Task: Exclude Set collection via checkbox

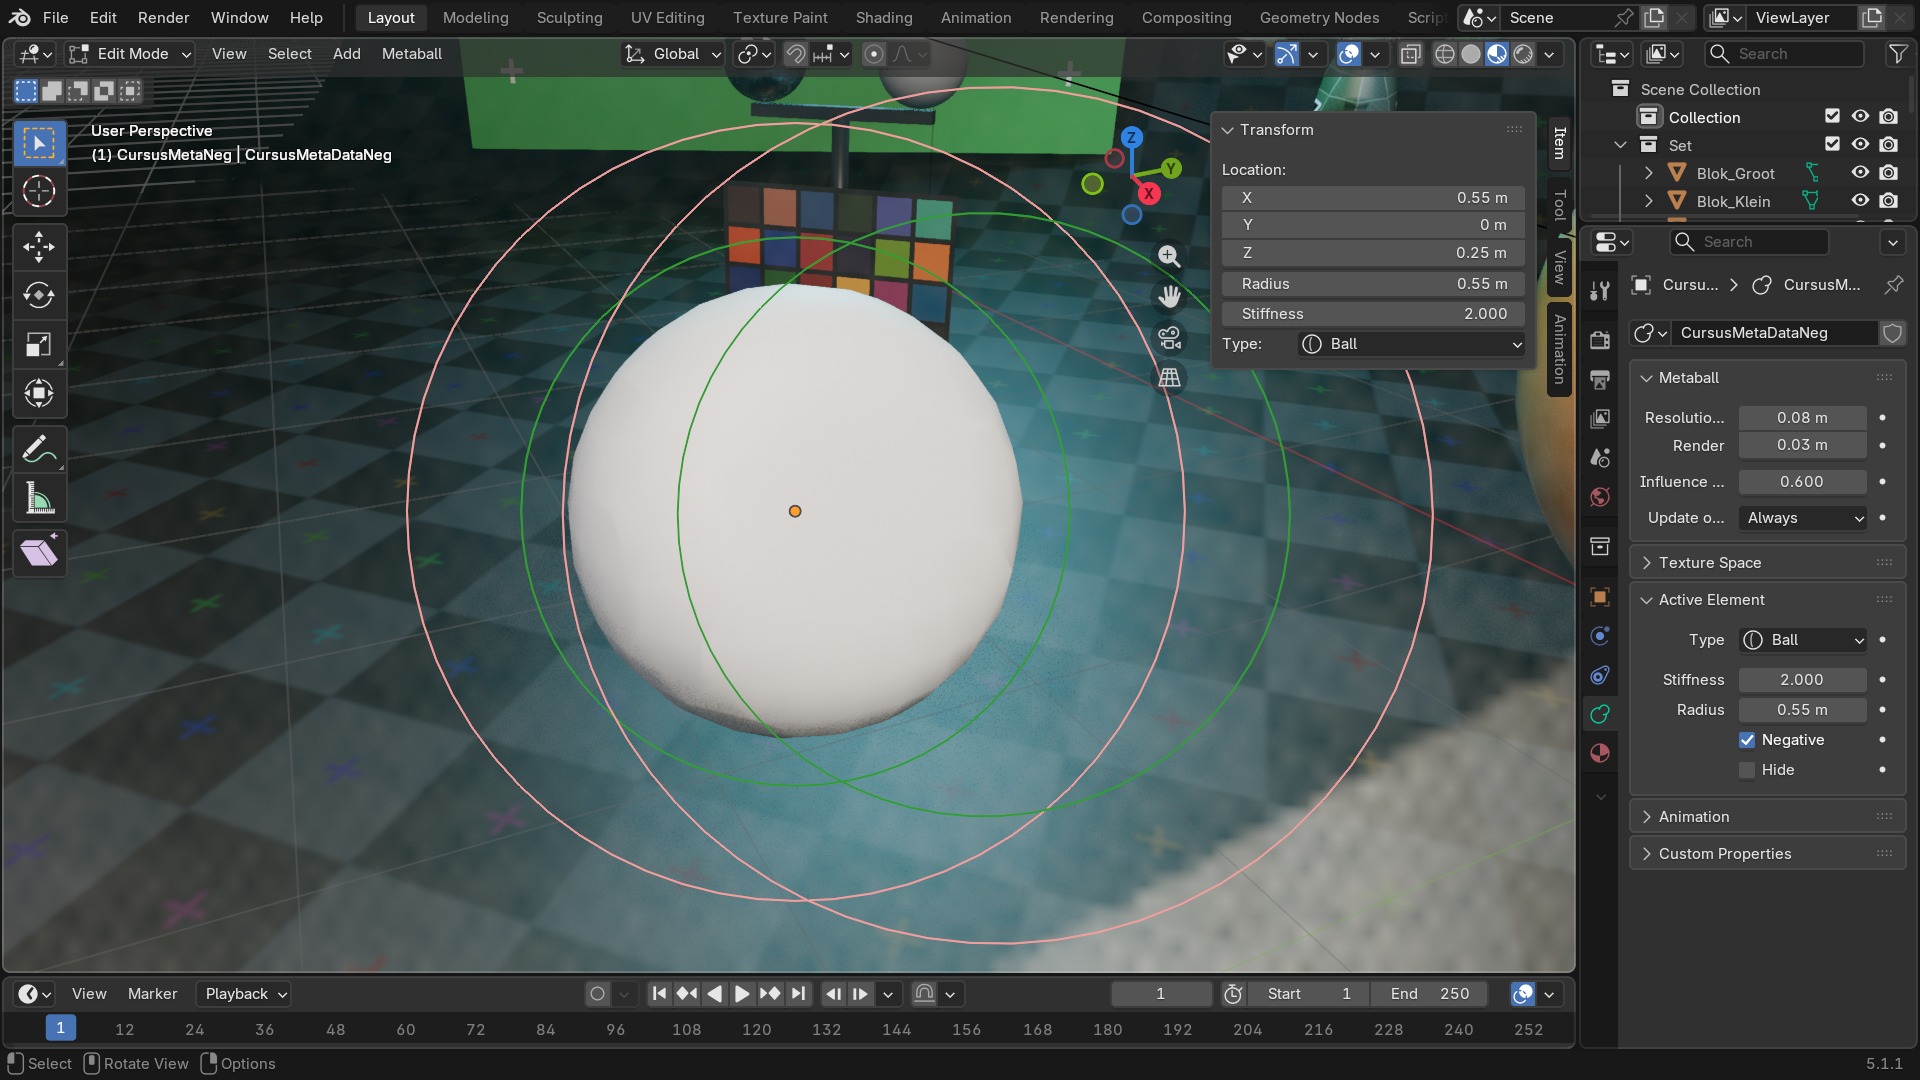Action: click(1832, 145)
